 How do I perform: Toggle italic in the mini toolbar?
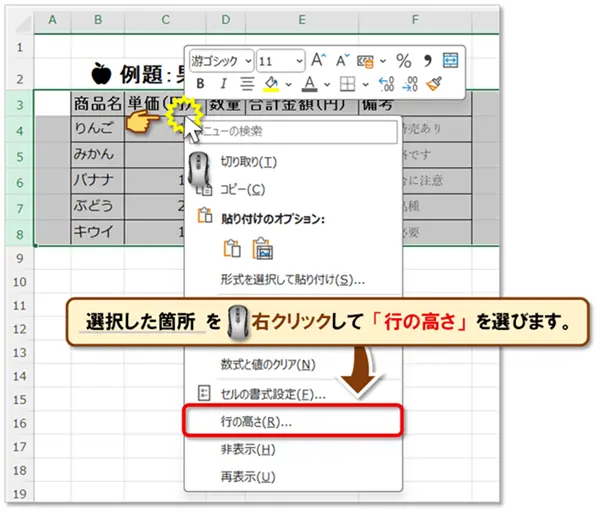(x=223, y=83)
